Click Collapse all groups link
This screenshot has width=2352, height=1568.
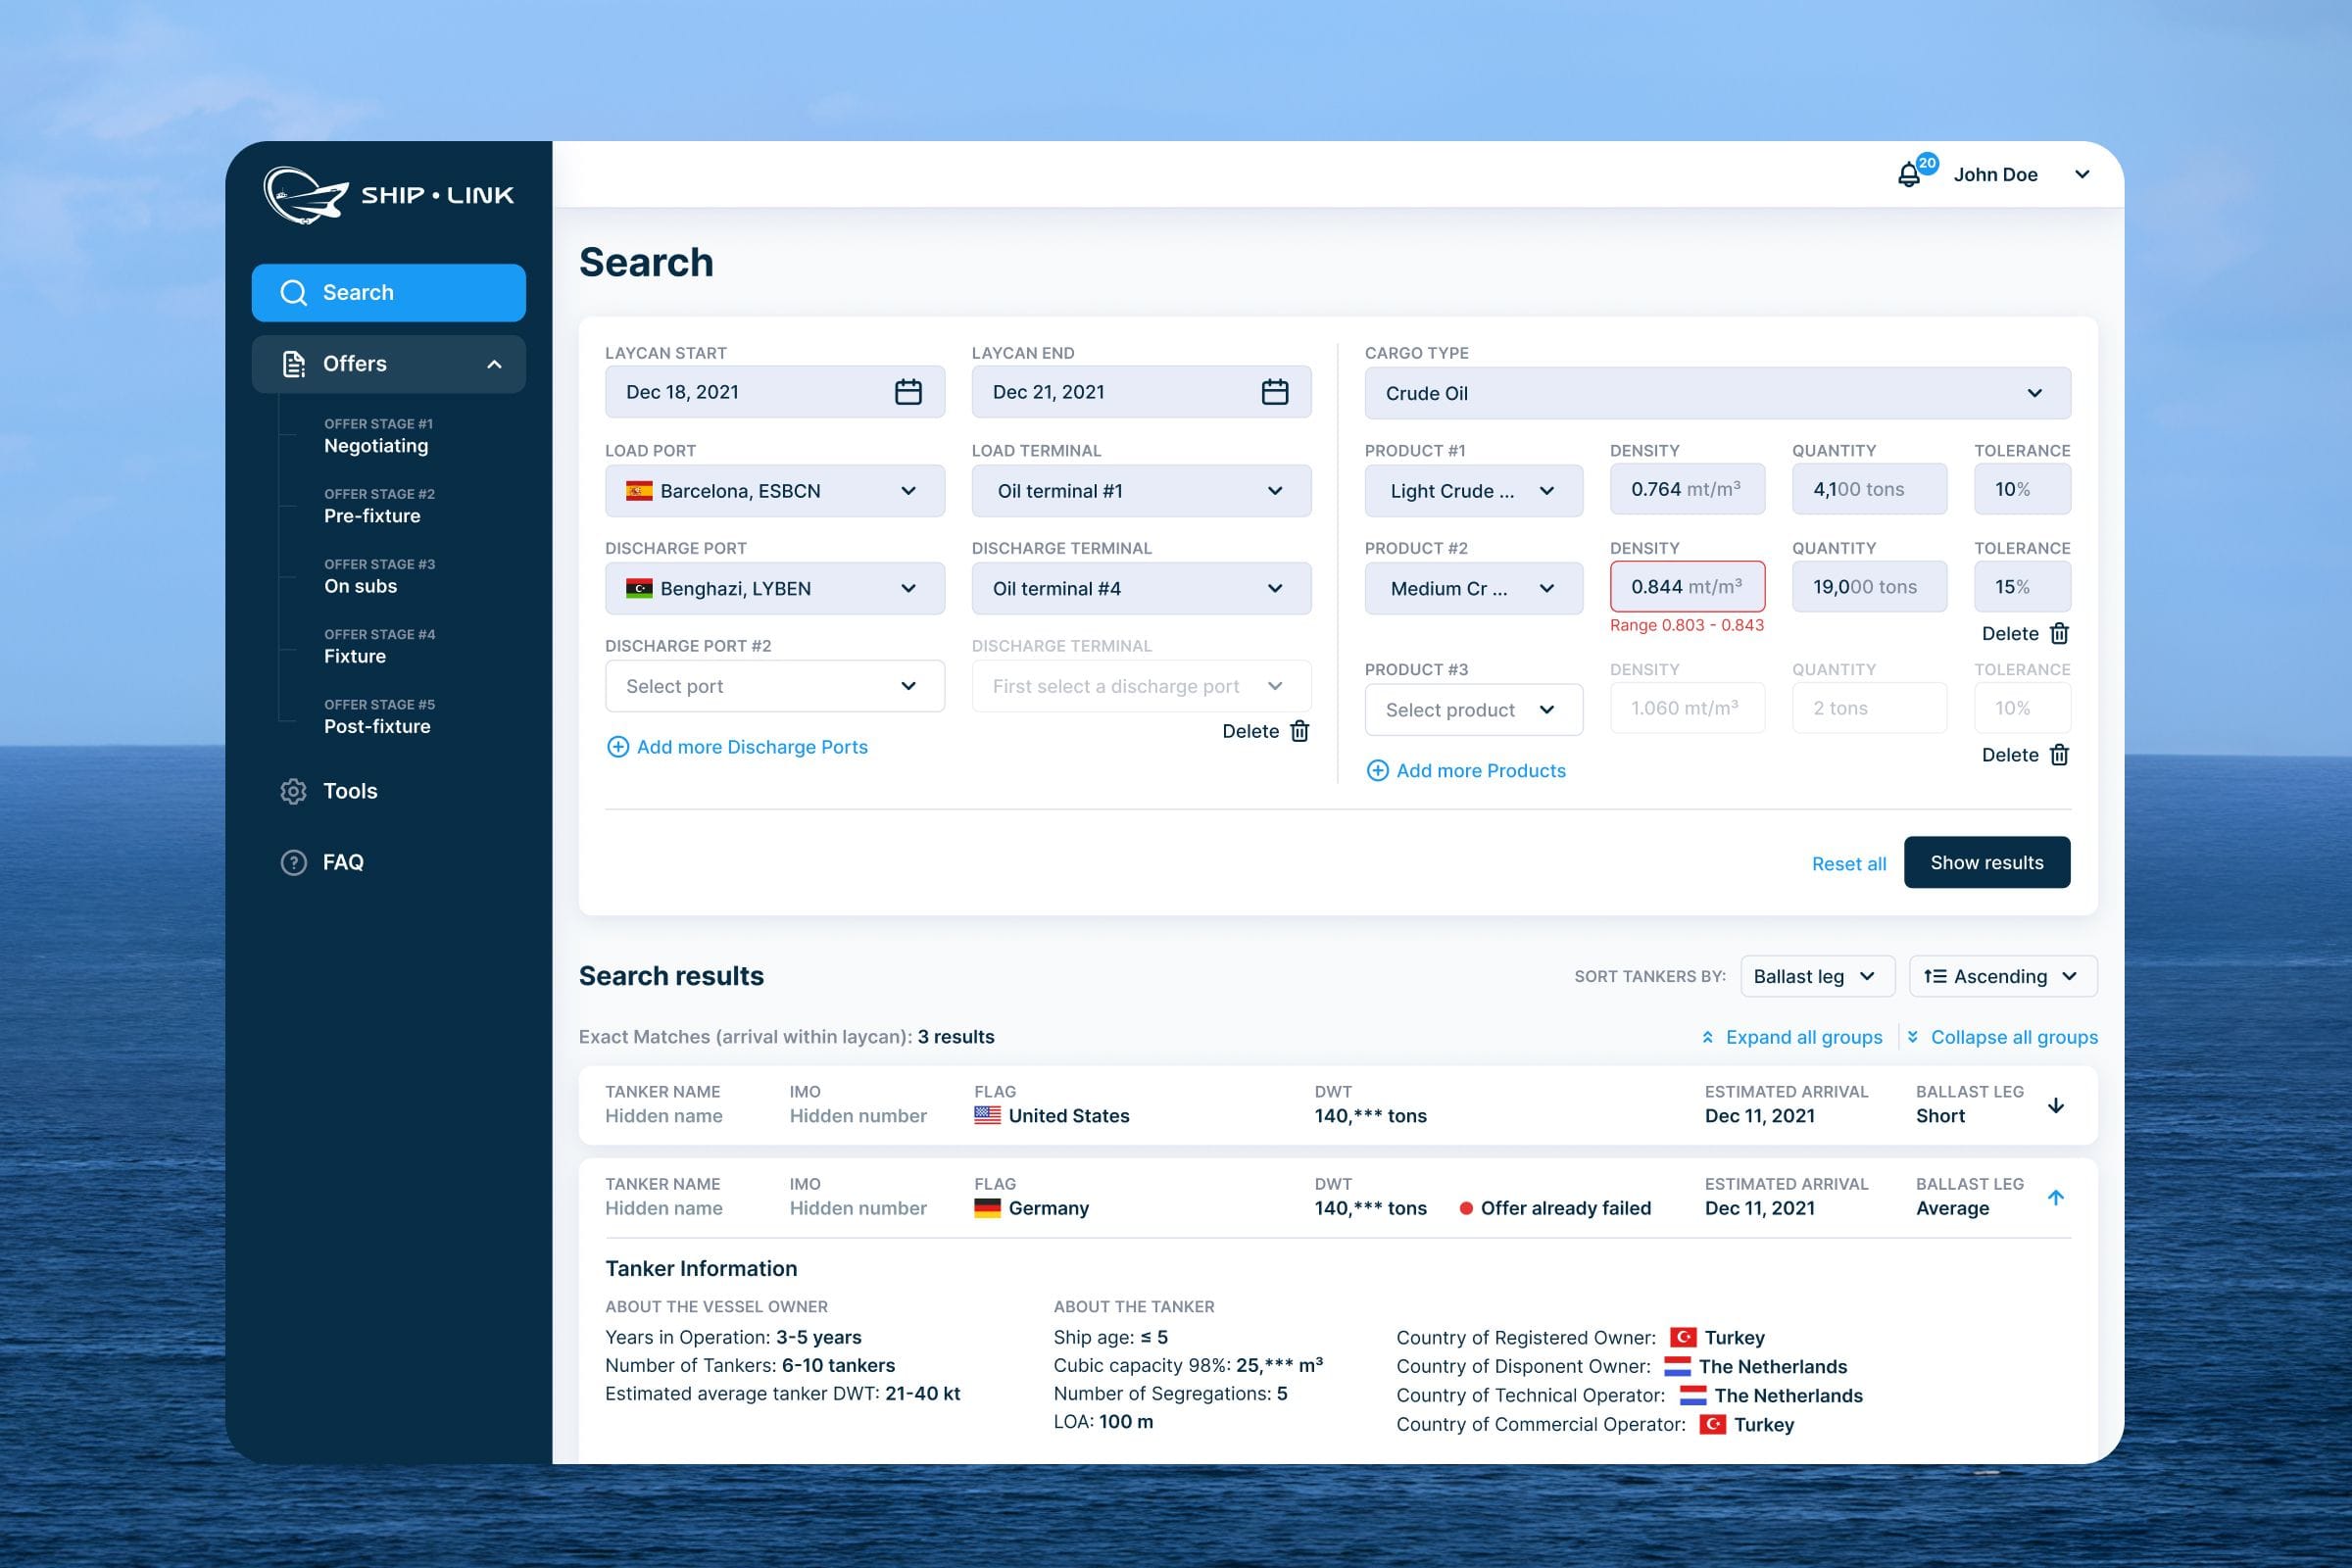(x=2013, y=1037)
